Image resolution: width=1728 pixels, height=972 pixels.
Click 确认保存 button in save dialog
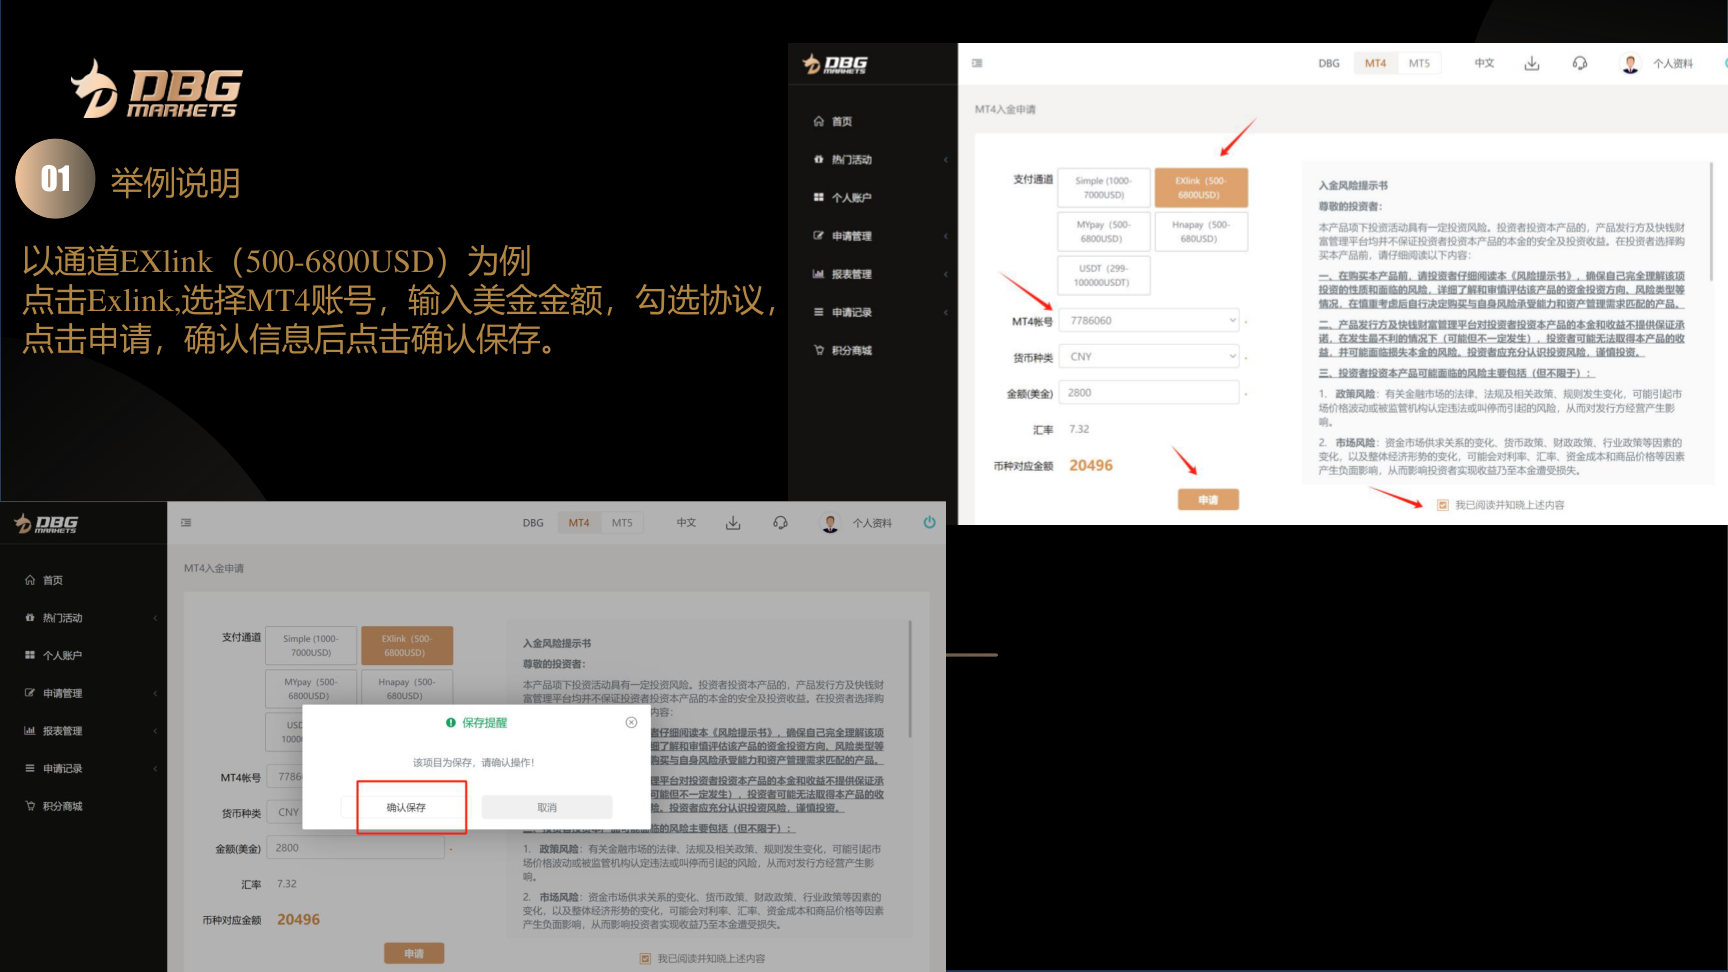[406, 807]
